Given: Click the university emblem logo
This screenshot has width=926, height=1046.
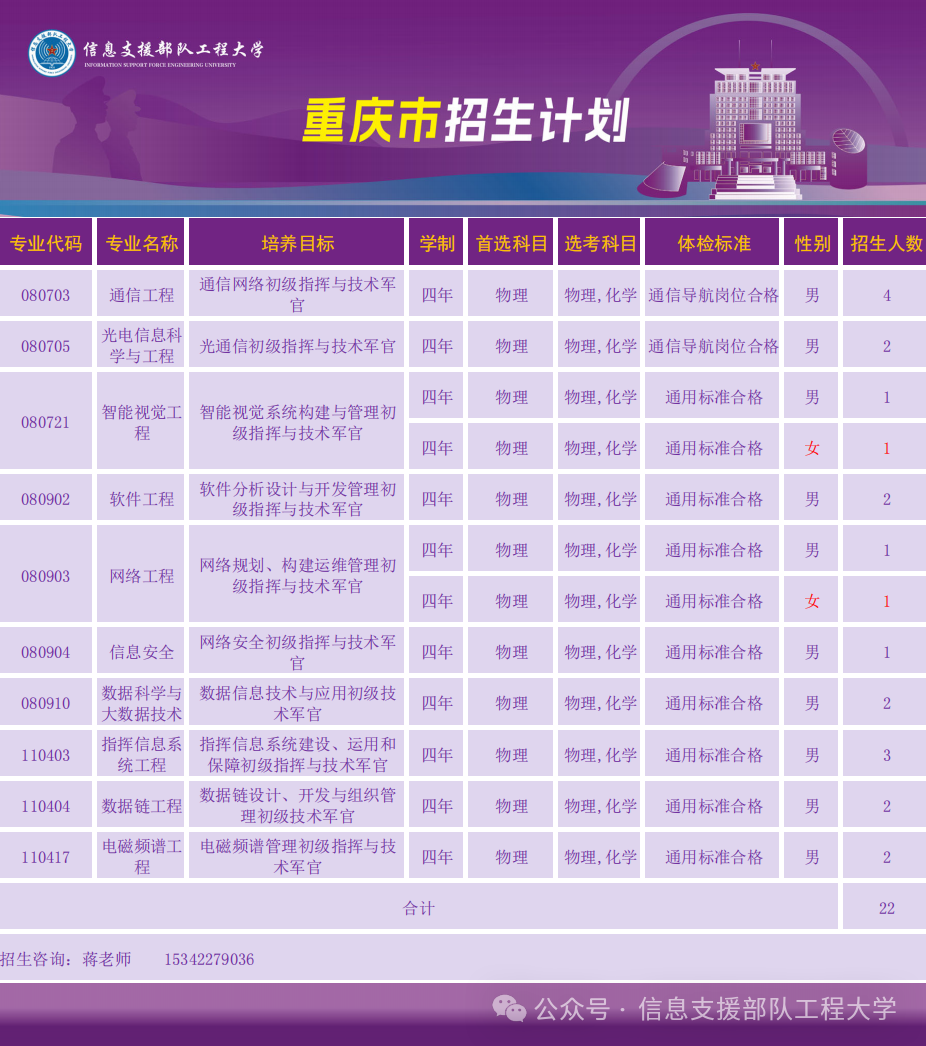Looking at the screenshot, I should [x=51, y=53].
